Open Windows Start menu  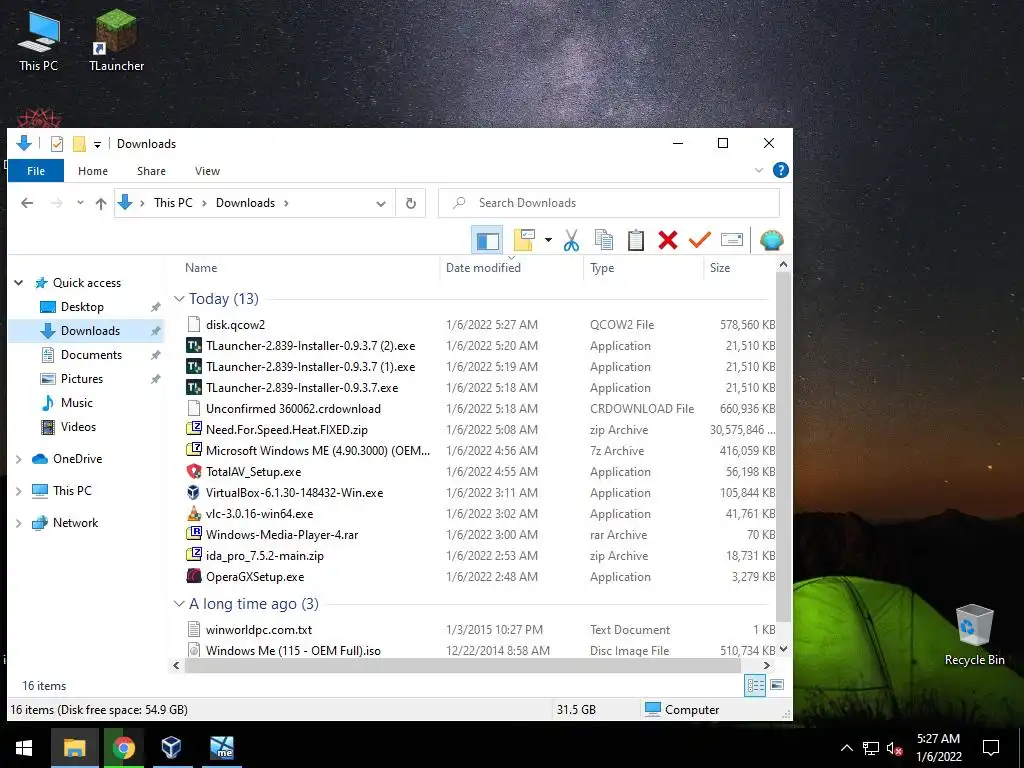point(24,748)
